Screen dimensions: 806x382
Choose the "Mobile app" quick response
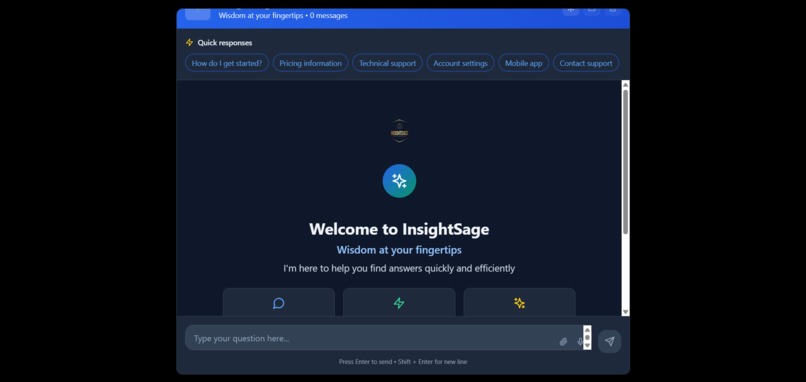pos(524,63)
